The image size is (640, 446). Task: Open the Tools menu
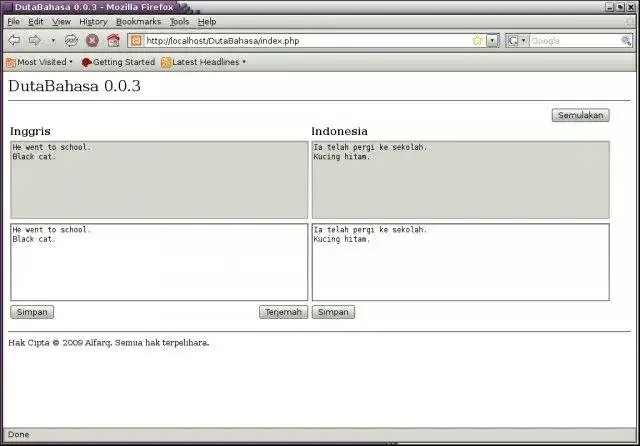pyautogui.click(x=179, y=22)
